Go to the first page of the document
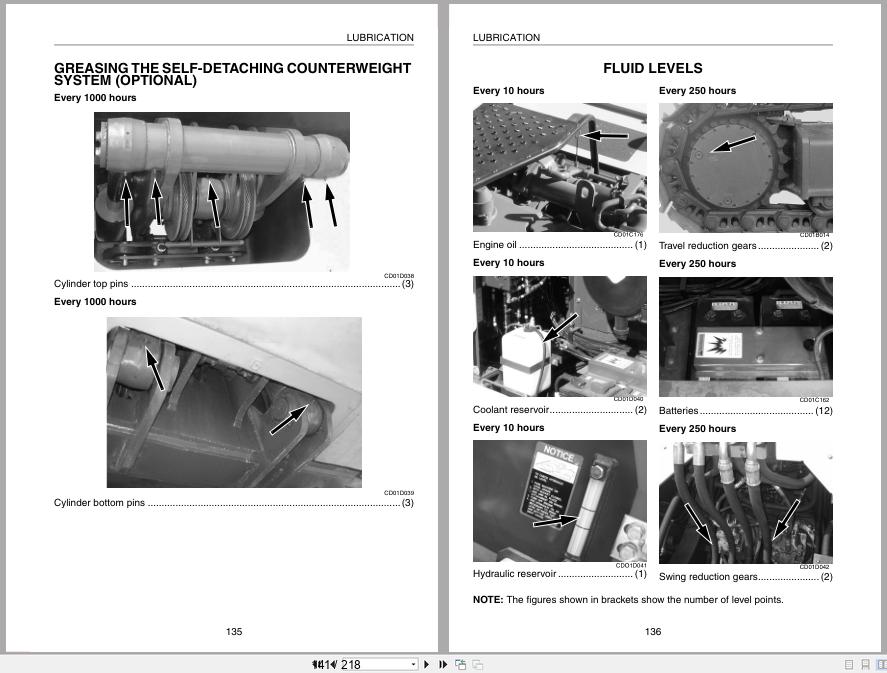The width and height of the screenshot is (887, 673). coord(313,663)
